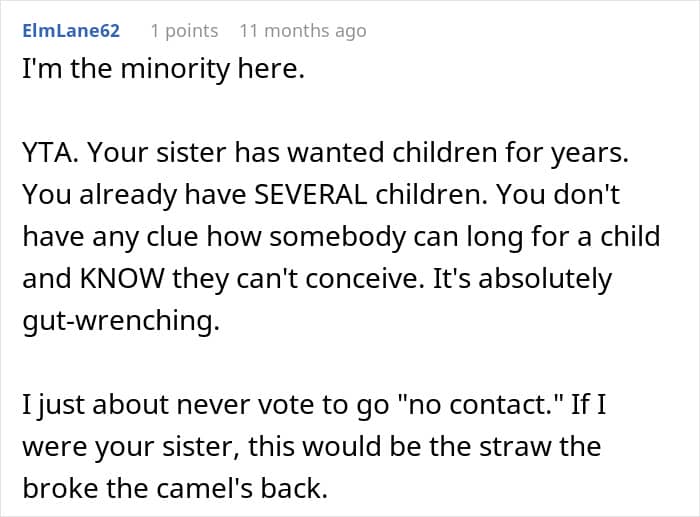Click the sentence 'I'm the minority here.'
The width and height of the screenshot is (700, 517).
tap(163, 69)
